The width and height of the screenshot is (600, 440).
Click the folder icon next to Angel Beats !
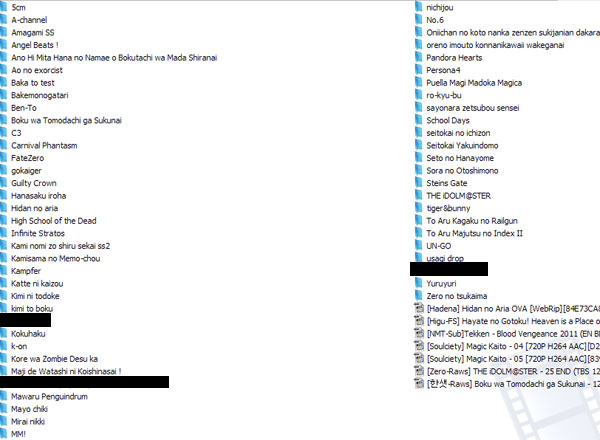pos(3,45)
